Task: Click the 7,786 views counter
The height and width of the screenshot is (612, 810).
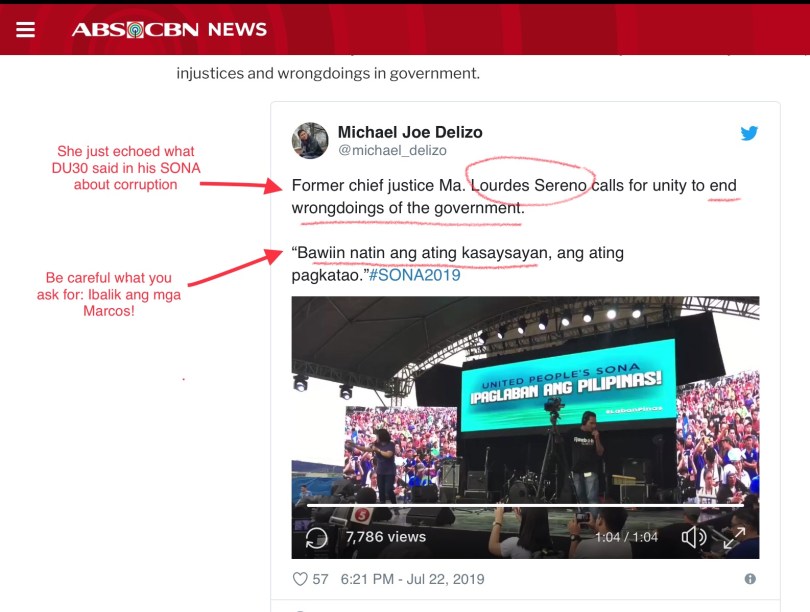Action: 385,538
